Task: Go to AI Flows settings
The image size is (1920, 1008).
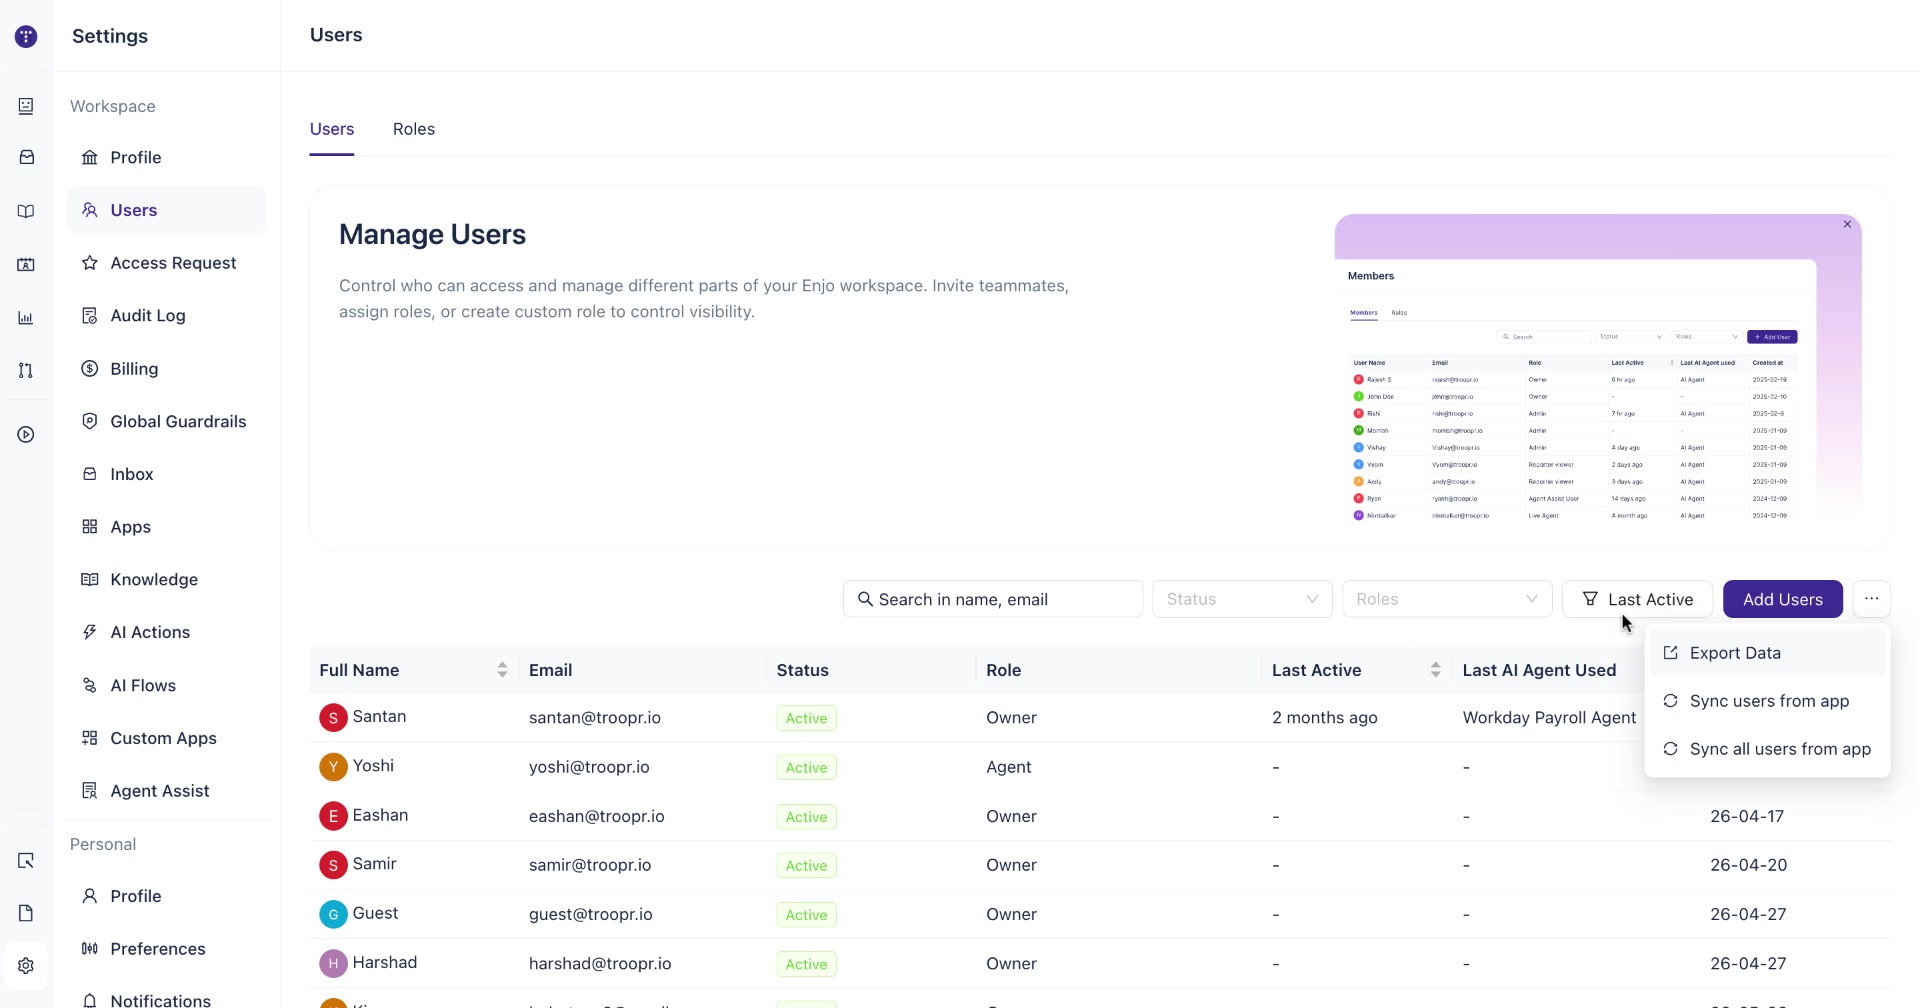Action: (166, 686)
